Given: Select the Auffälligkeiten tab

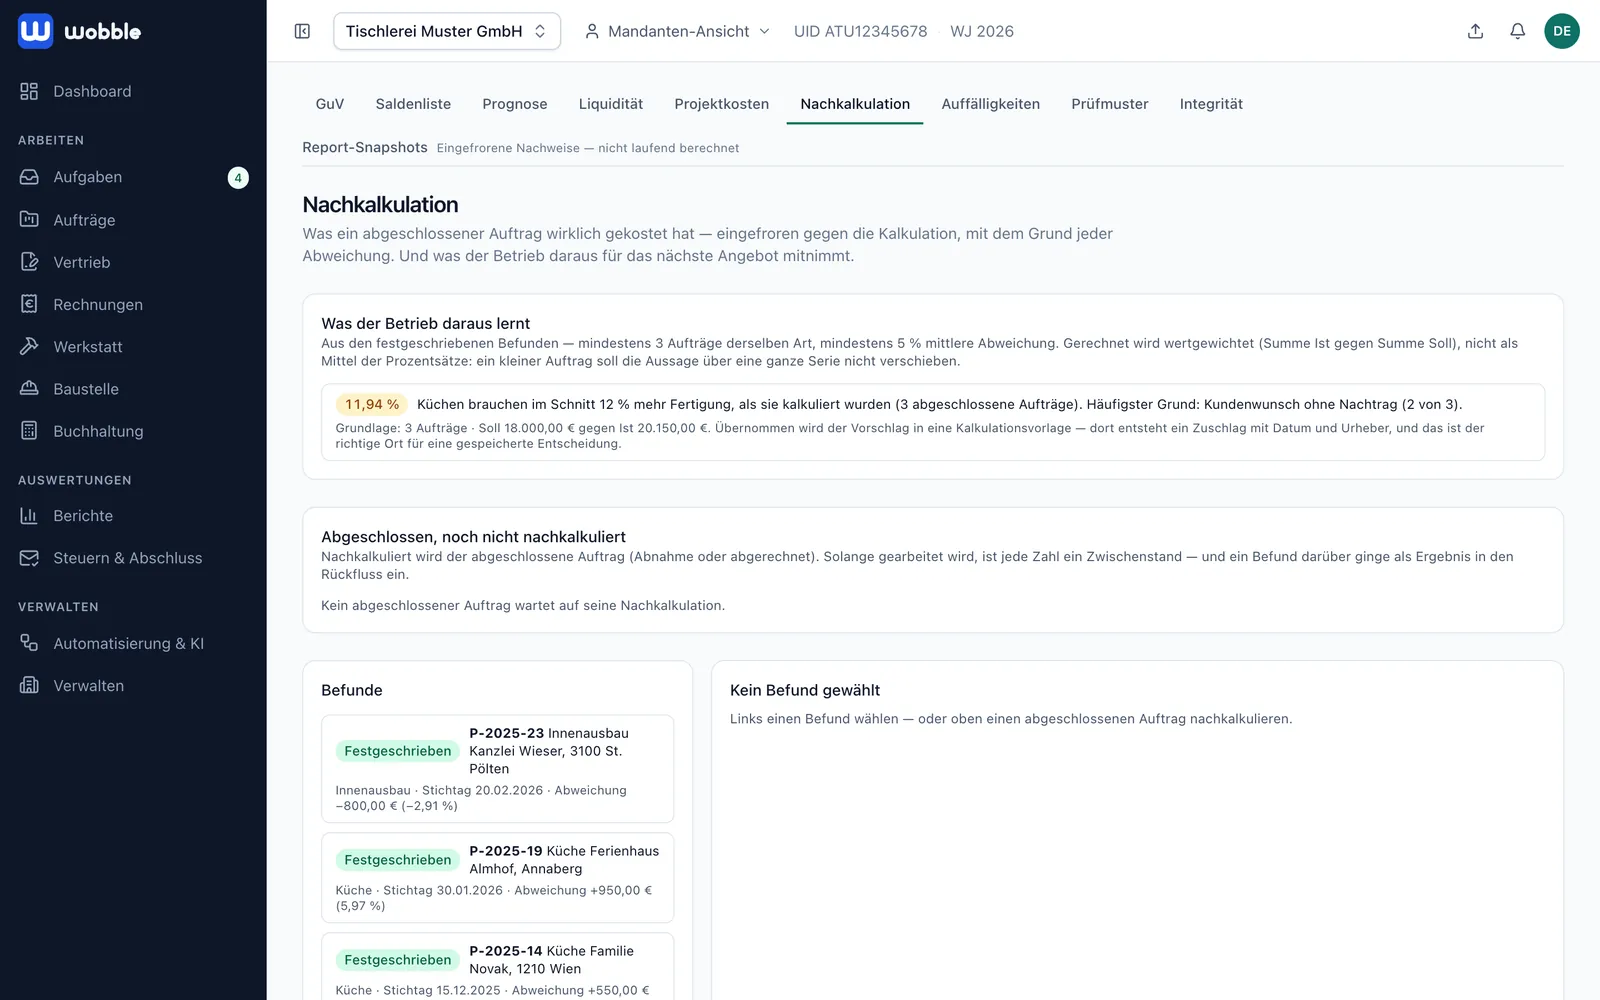Looking at the screenshot, I should [x=991, y=104].
